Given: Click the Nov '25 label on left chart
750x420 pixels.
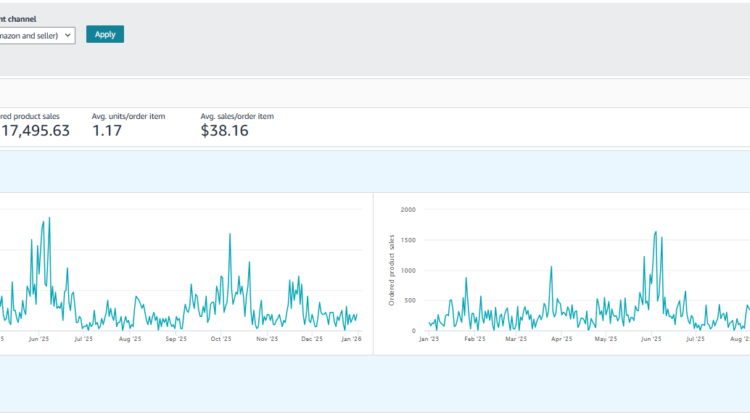Looking at the screenshot, I should pos(266,339).
